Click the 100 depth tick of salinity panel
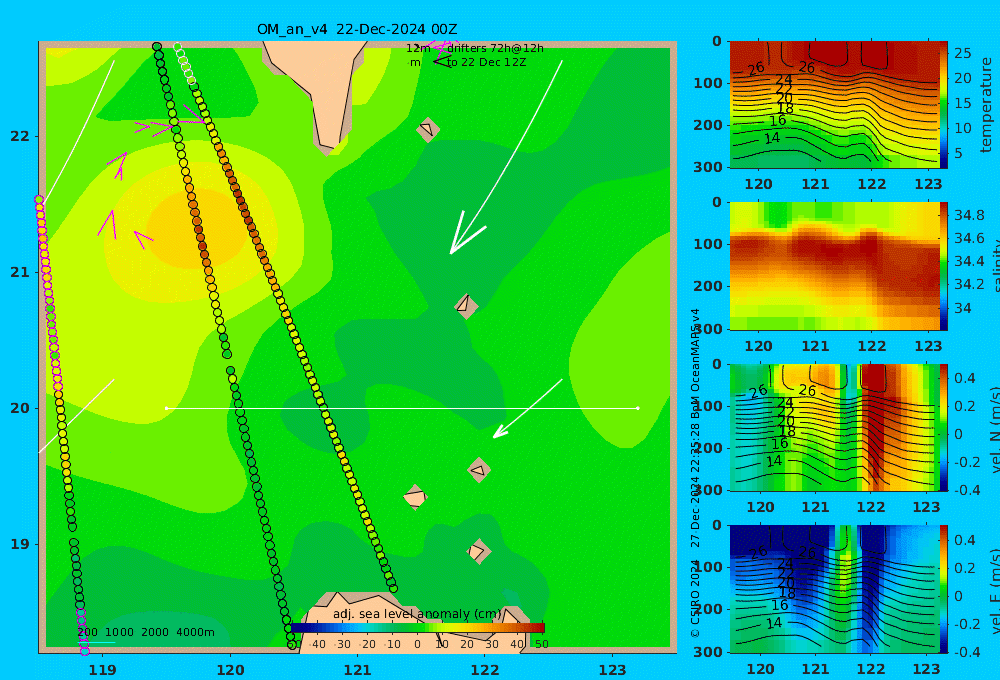 pyautogui.click(x=708, y=244)
